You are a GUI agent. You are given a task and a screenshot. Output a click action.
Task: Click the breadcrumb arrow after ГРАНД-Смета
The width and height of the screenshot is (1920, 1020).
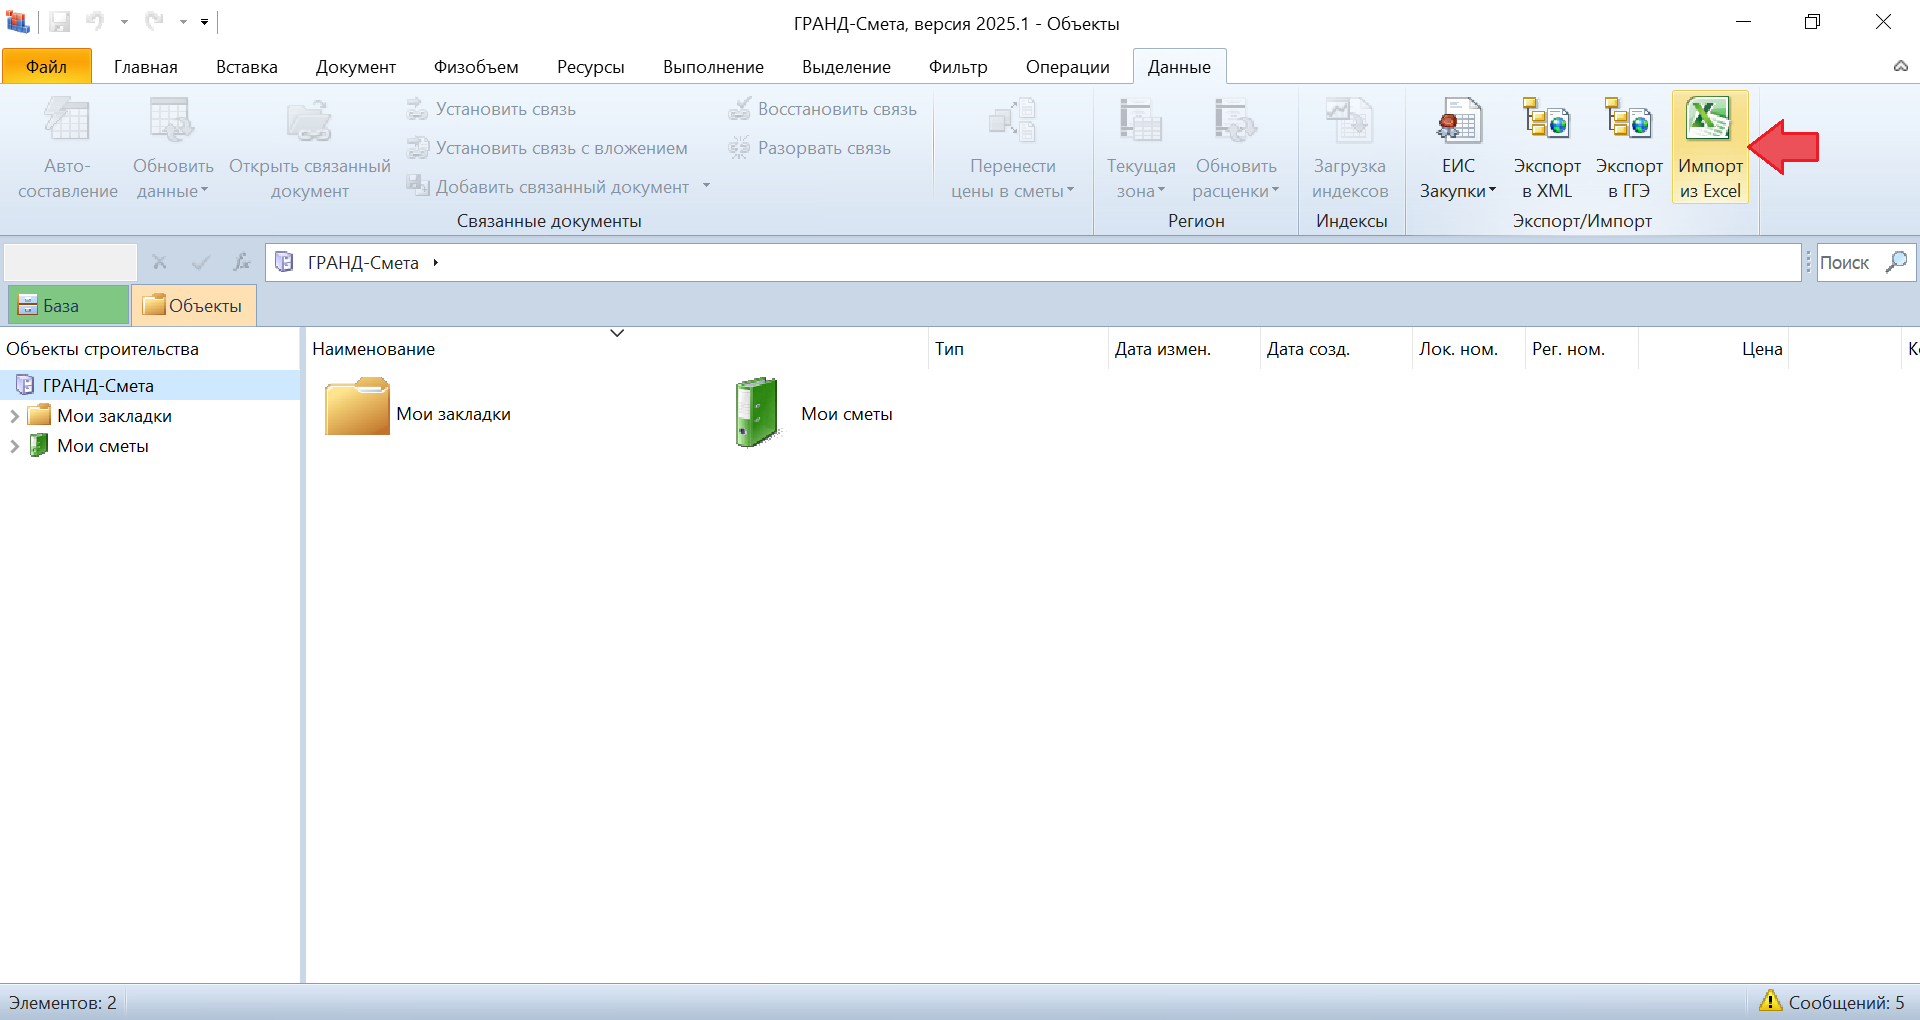click(436, 263)
